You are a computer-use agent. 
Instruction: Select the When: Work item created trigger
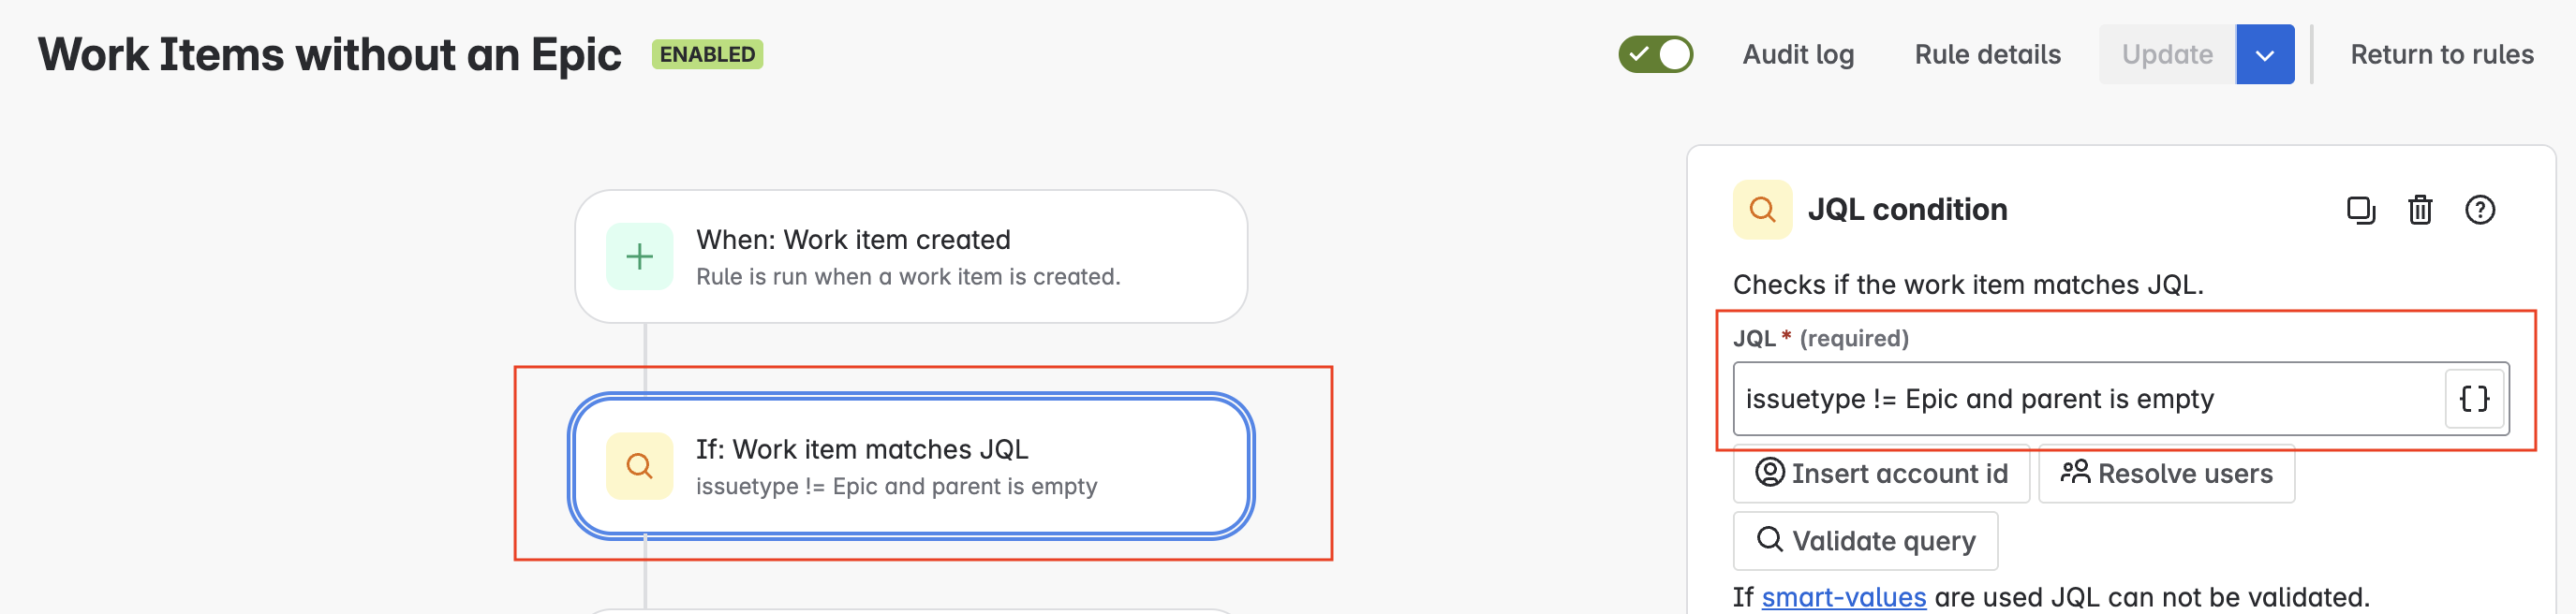point(912,256)
